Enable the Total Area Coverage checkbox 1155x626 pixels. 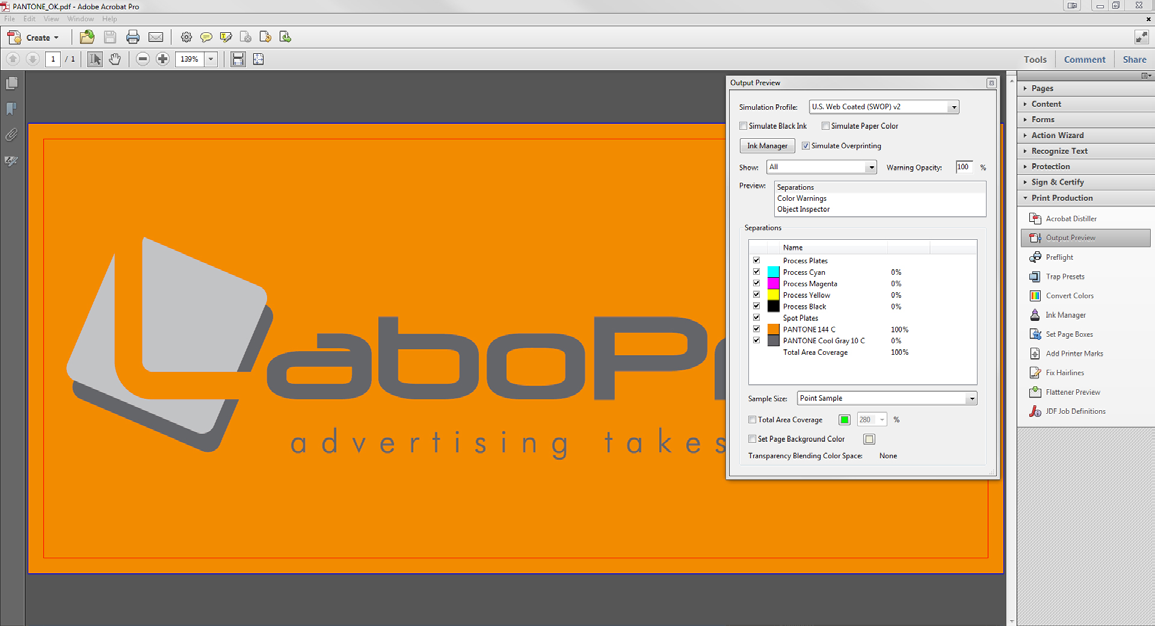tap(752, 420)
